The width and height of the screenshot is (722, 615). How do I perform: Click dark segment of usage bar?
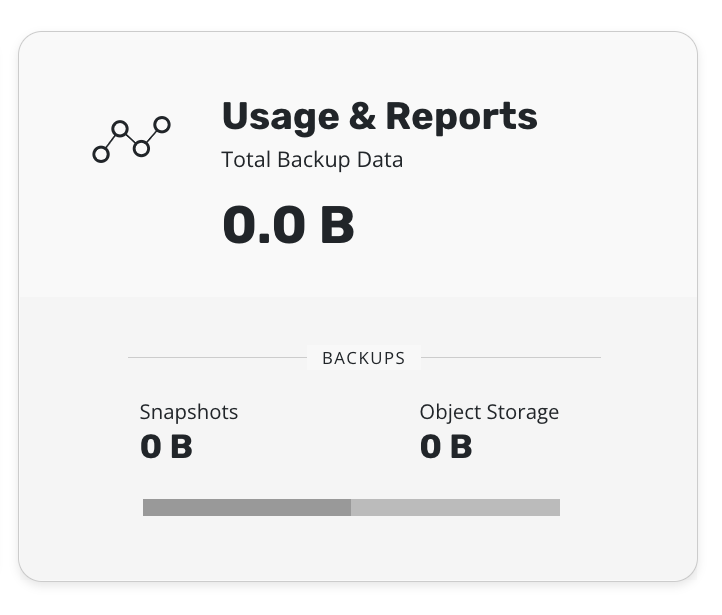pyautogui.click(x=246, y=507)
